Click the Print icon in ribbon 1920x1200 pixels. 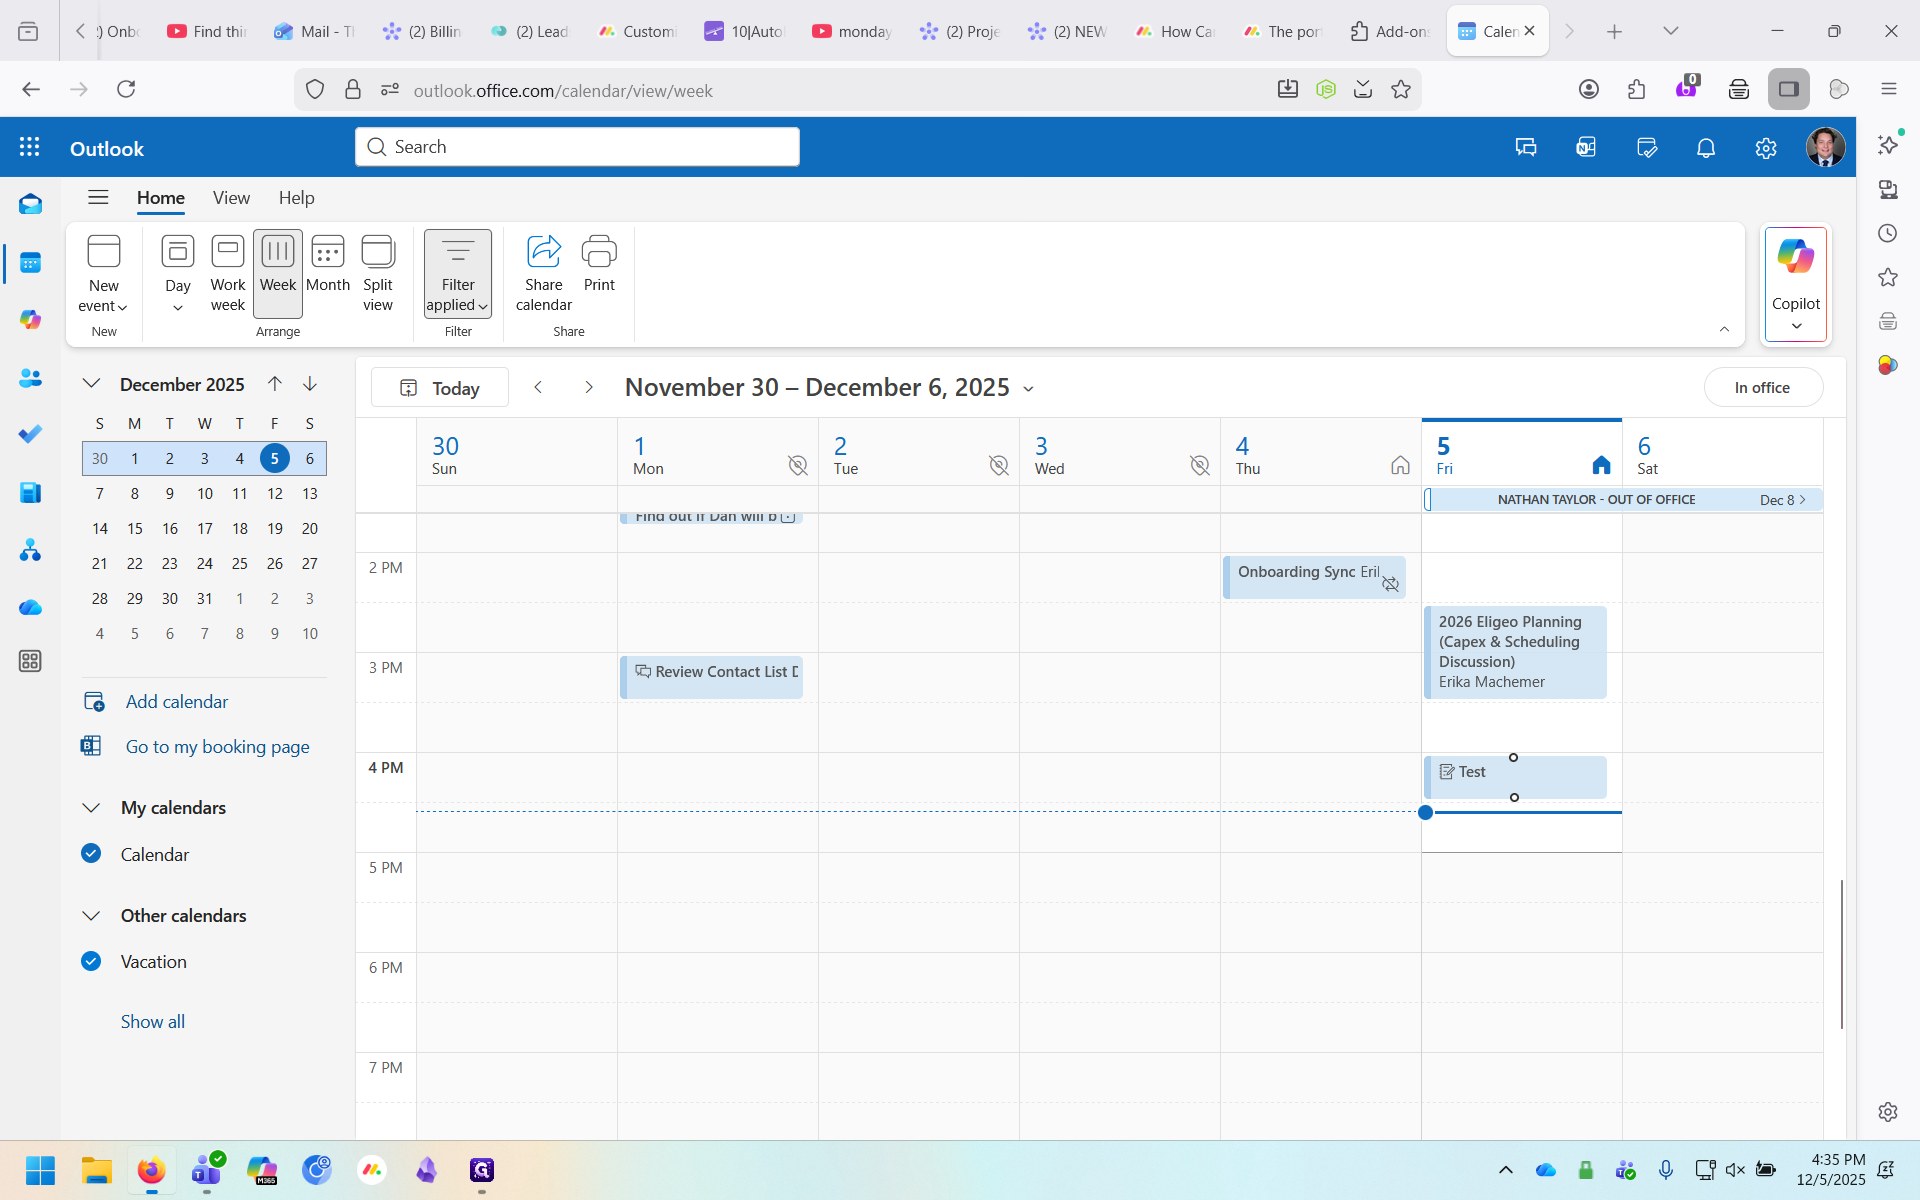pos(599,252)
